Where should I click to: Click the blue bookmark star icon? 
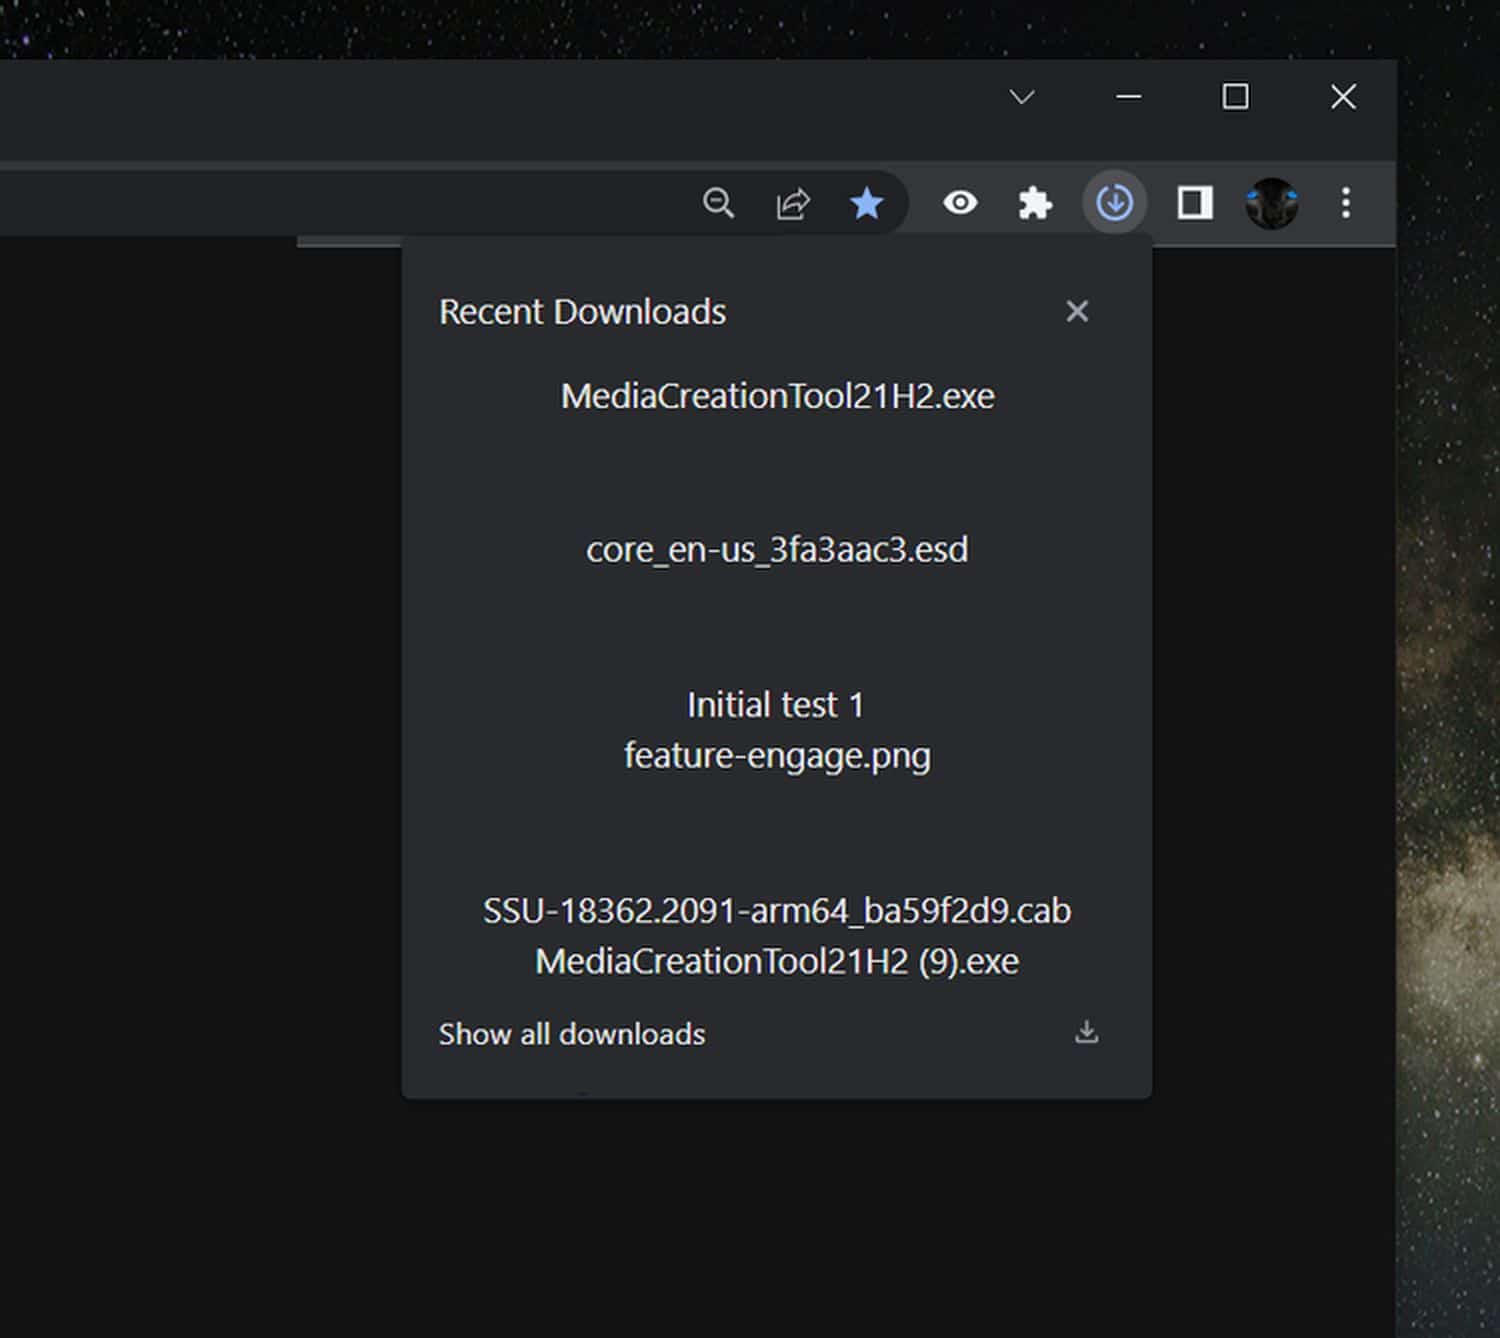[866, 203]
